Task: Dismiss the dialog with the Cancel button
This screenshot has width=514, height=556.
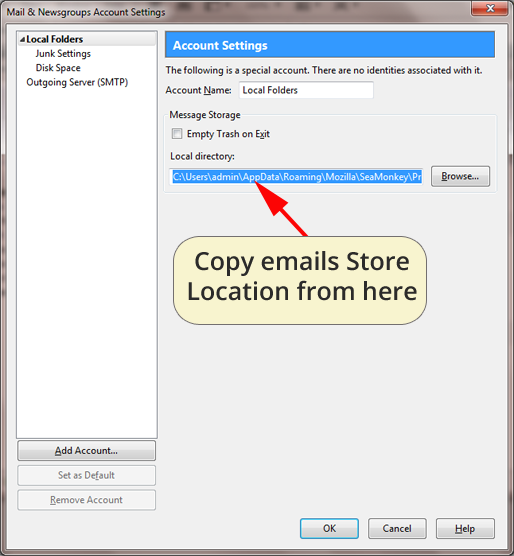Action: pos(397,529)
